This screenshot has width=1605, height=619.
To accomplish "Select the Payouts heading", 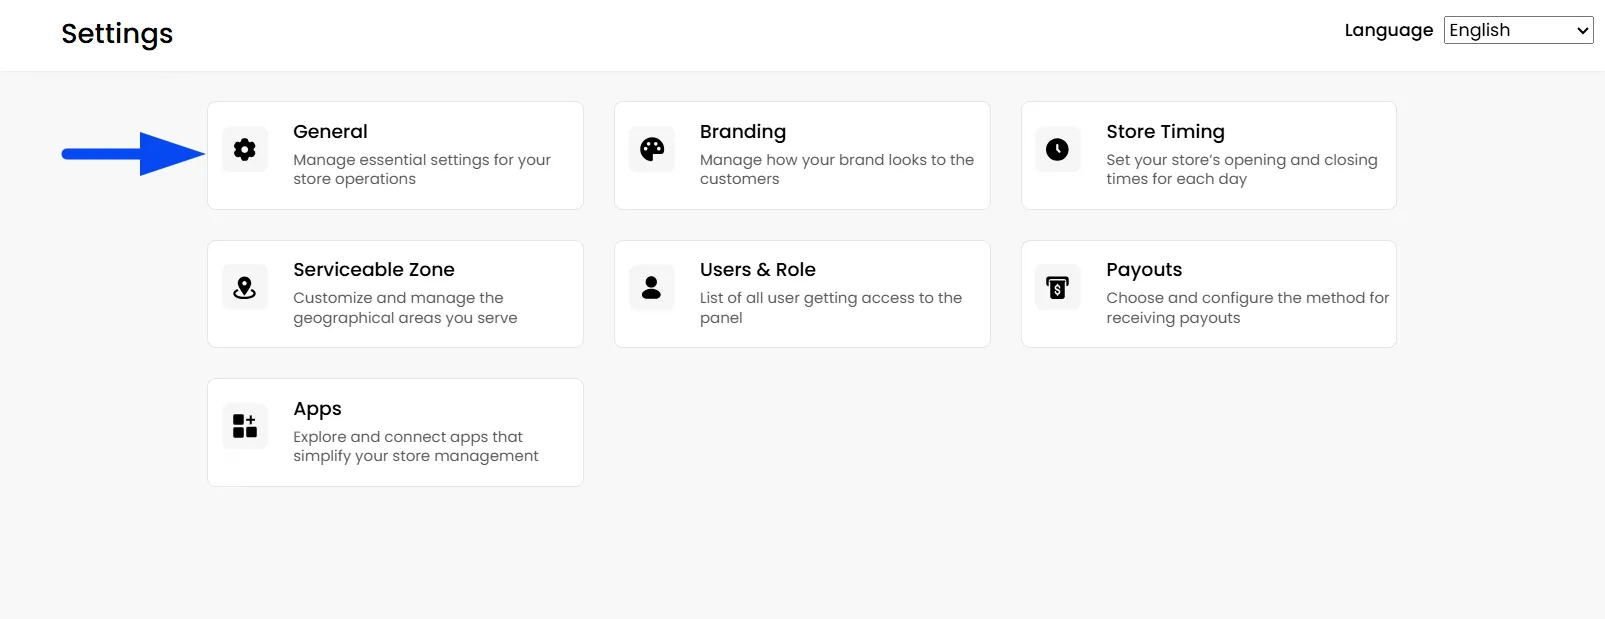I will [x=1144, y=270].
